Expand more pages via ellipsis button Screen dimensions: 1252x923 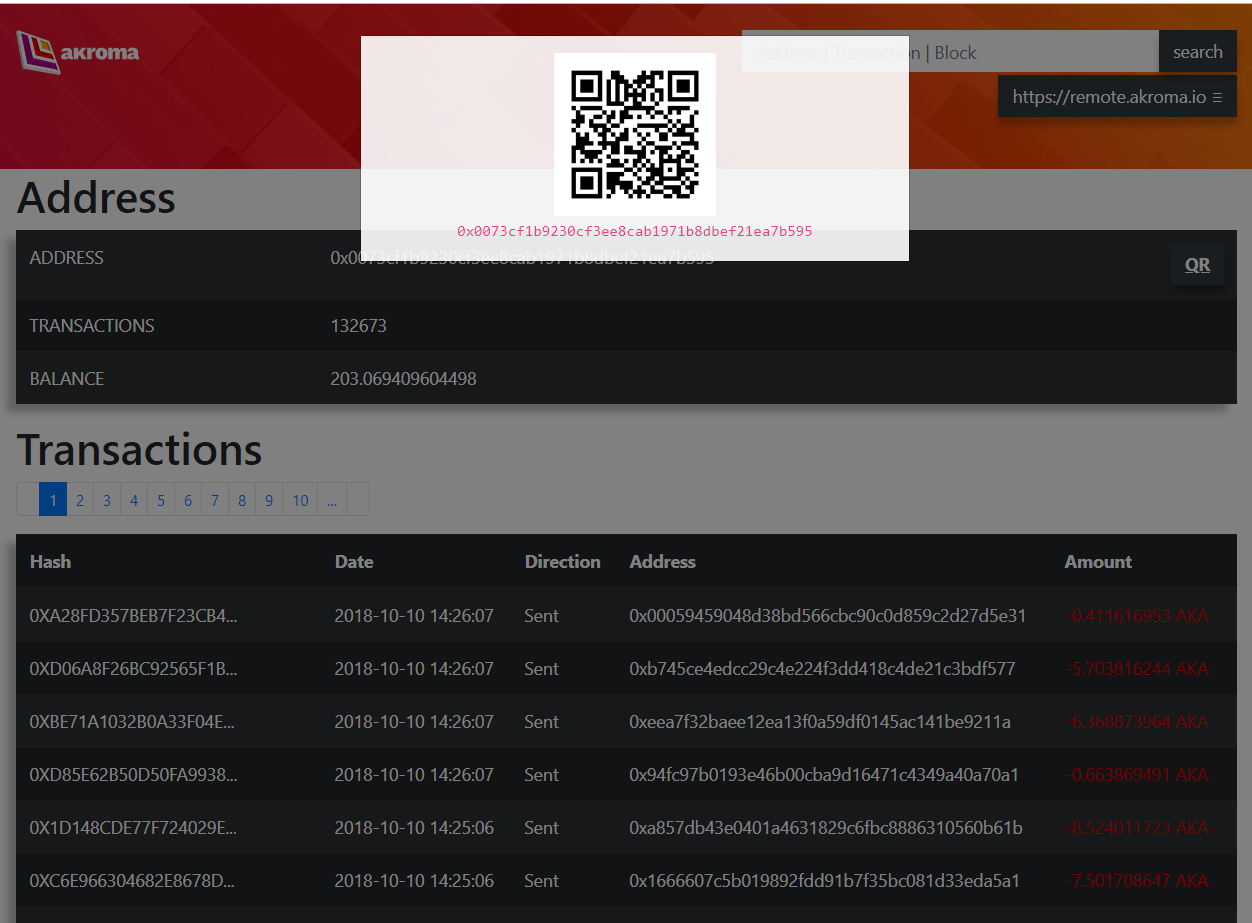coord(331,500)
